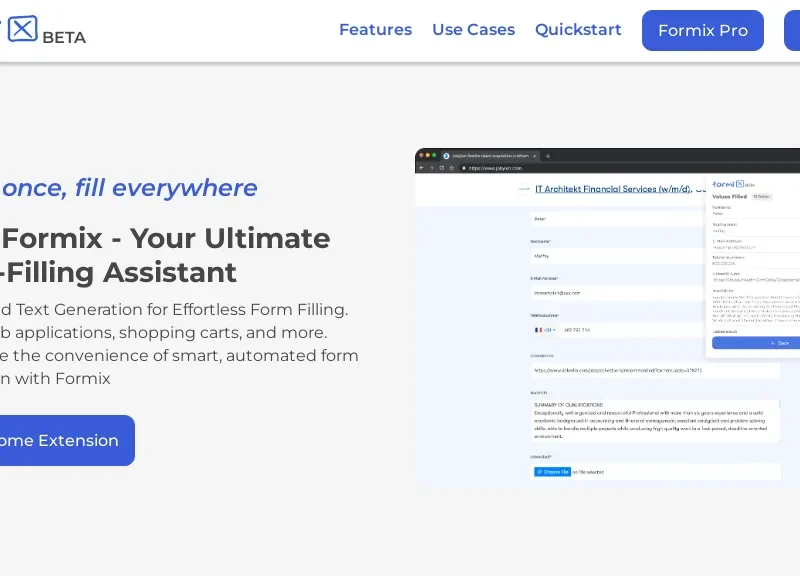Open the Quickstart link
Screen dimensions: 800x576
point(578,30)
